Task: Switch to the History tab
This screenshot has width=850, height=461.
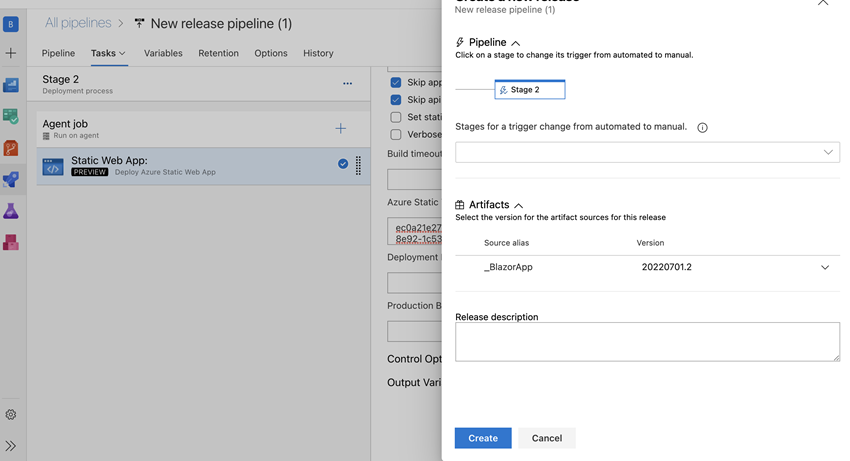Action: [318, 53]
